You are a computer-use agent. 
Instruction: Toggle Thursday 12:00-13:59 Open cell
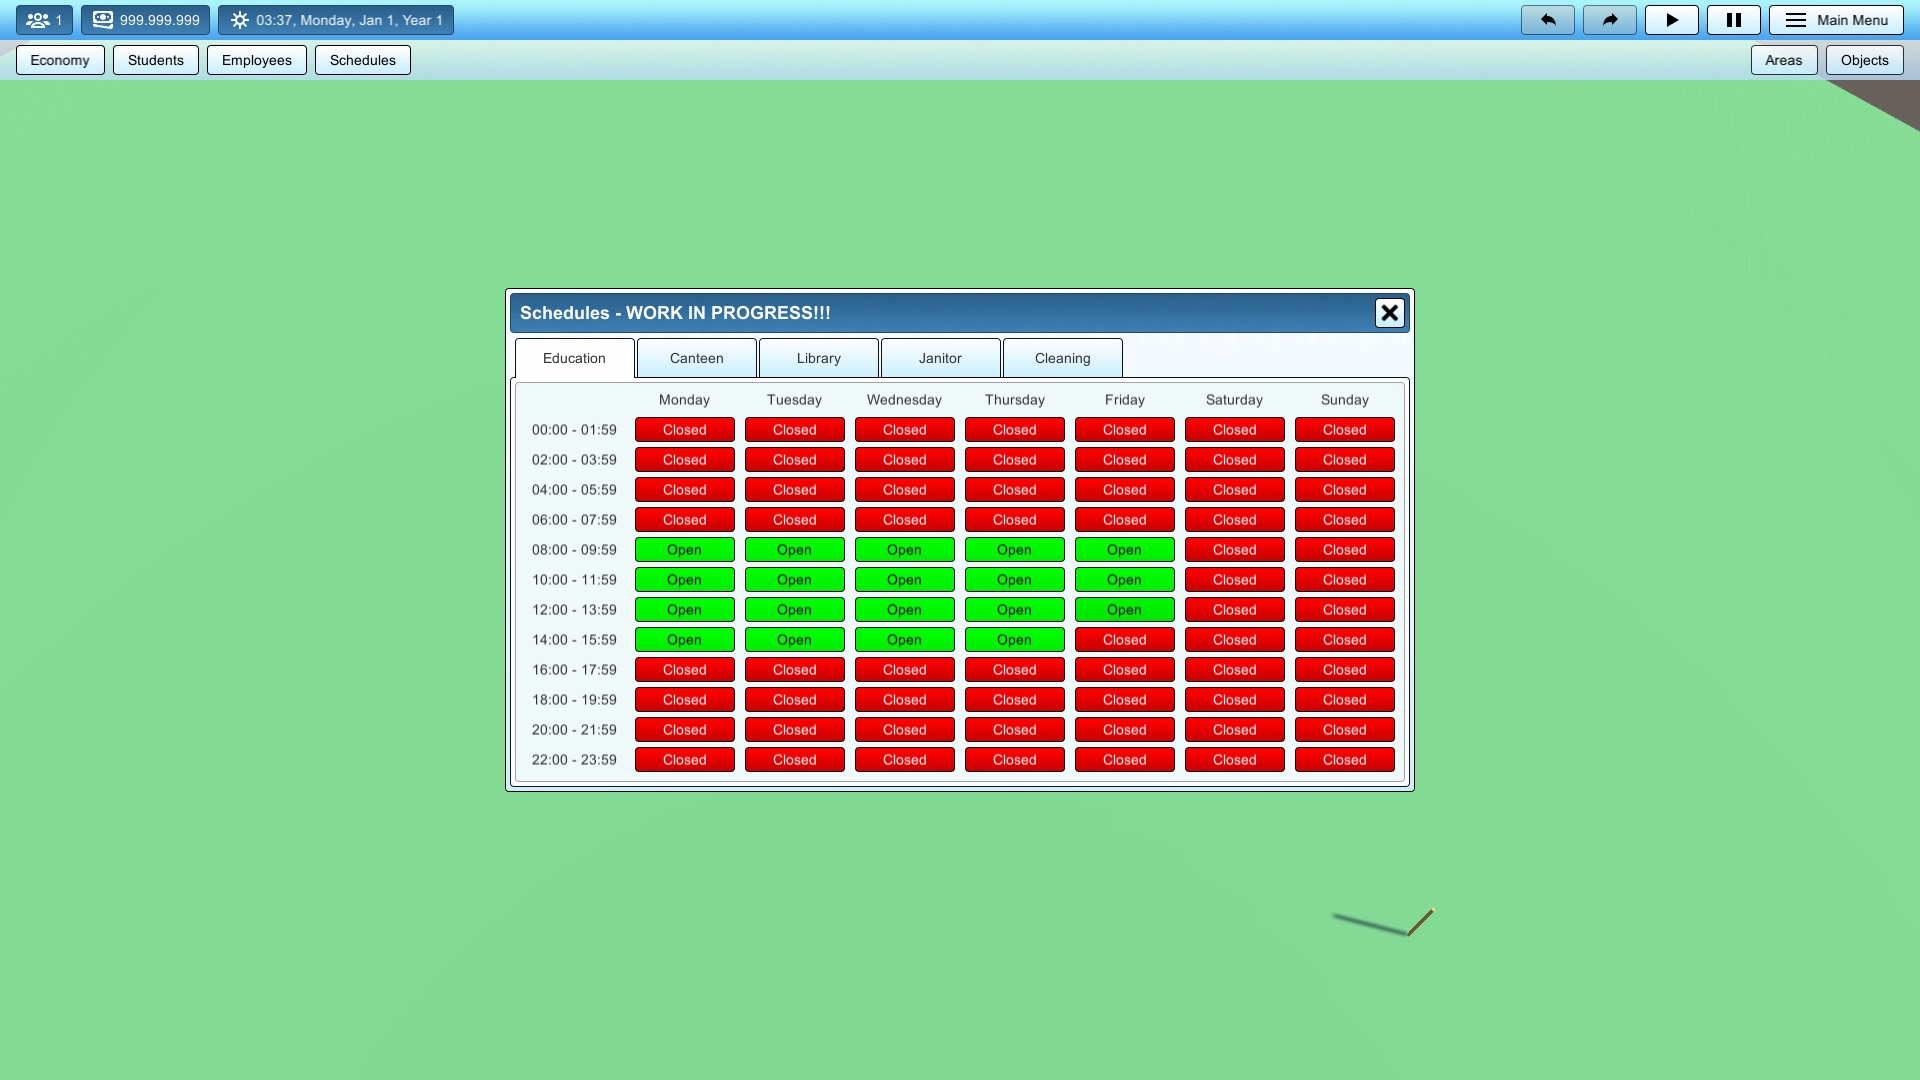(1014, 609)
